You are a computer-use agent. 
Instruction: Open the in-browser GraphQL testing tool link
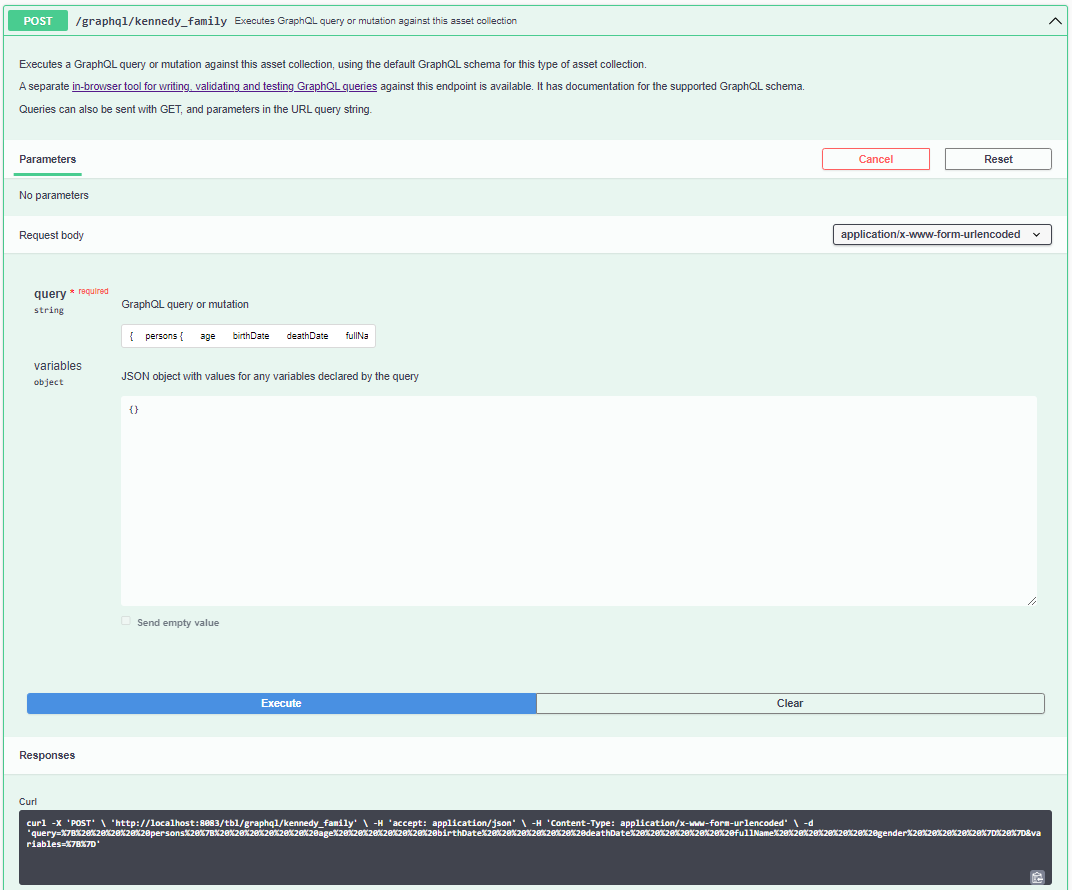click(x=225, y=86)
